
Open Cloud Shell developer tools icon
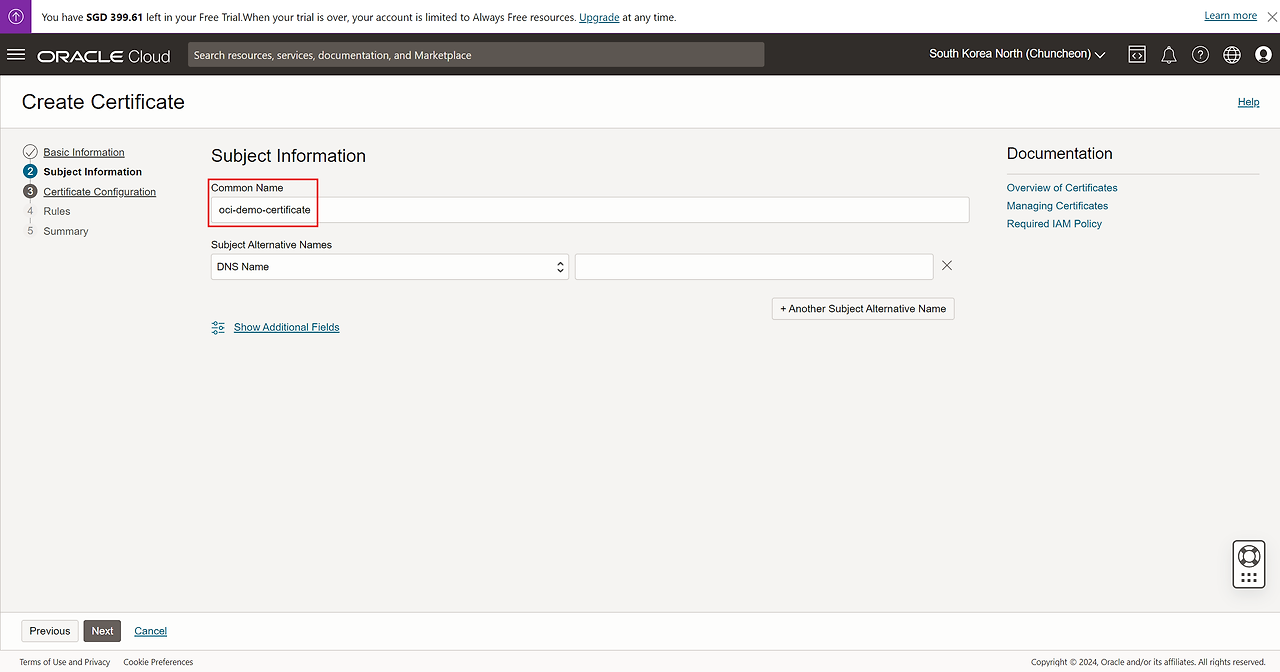(x=1137, y=55)
